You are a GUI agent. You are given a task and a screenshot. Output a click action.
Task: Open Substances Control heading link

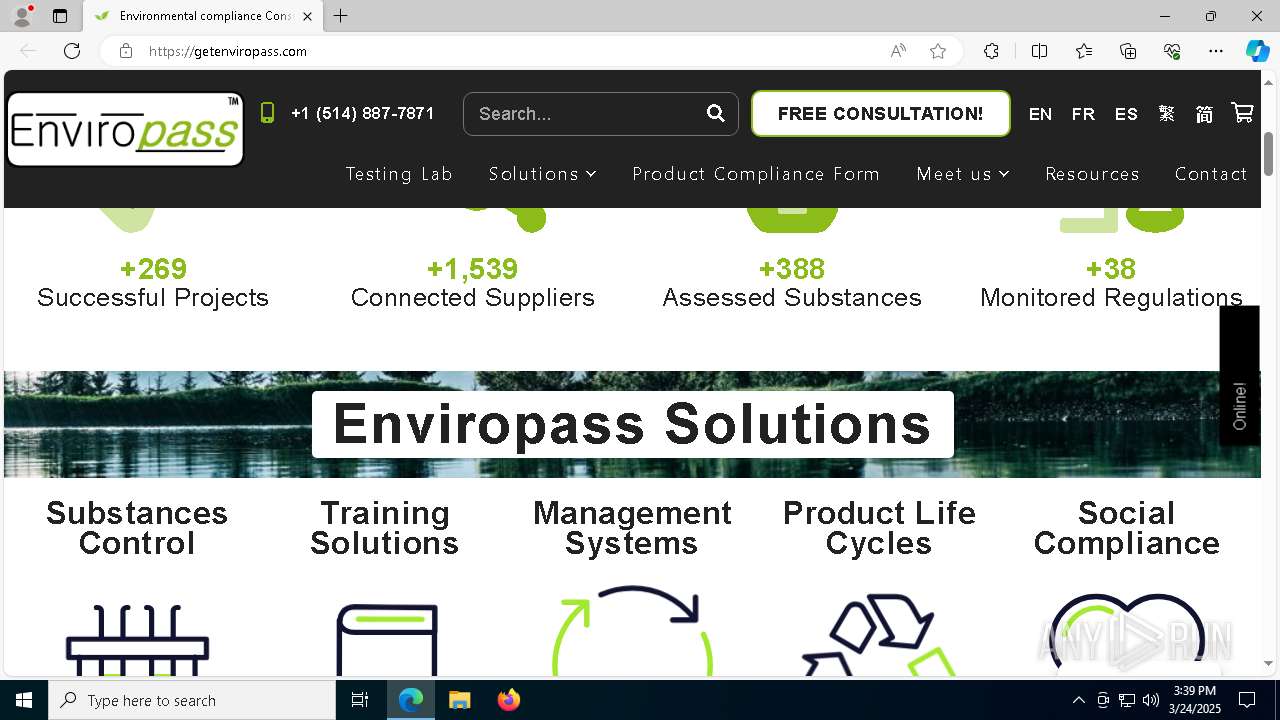click(137, 528)
